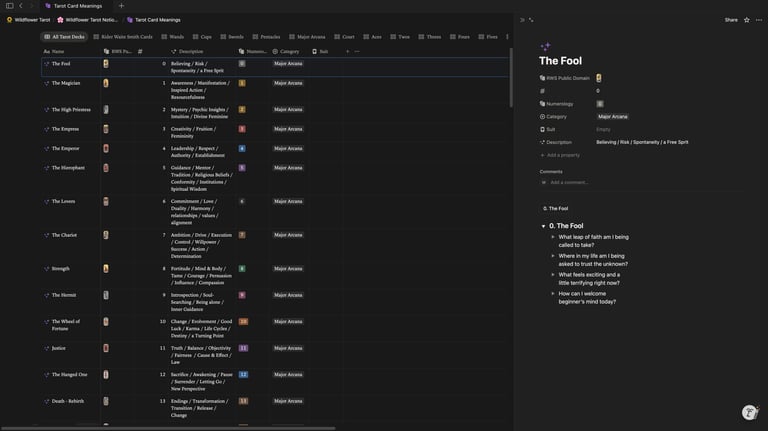Click the Description column header
This screenshot has height=431, width=768.
click(187, 51)
